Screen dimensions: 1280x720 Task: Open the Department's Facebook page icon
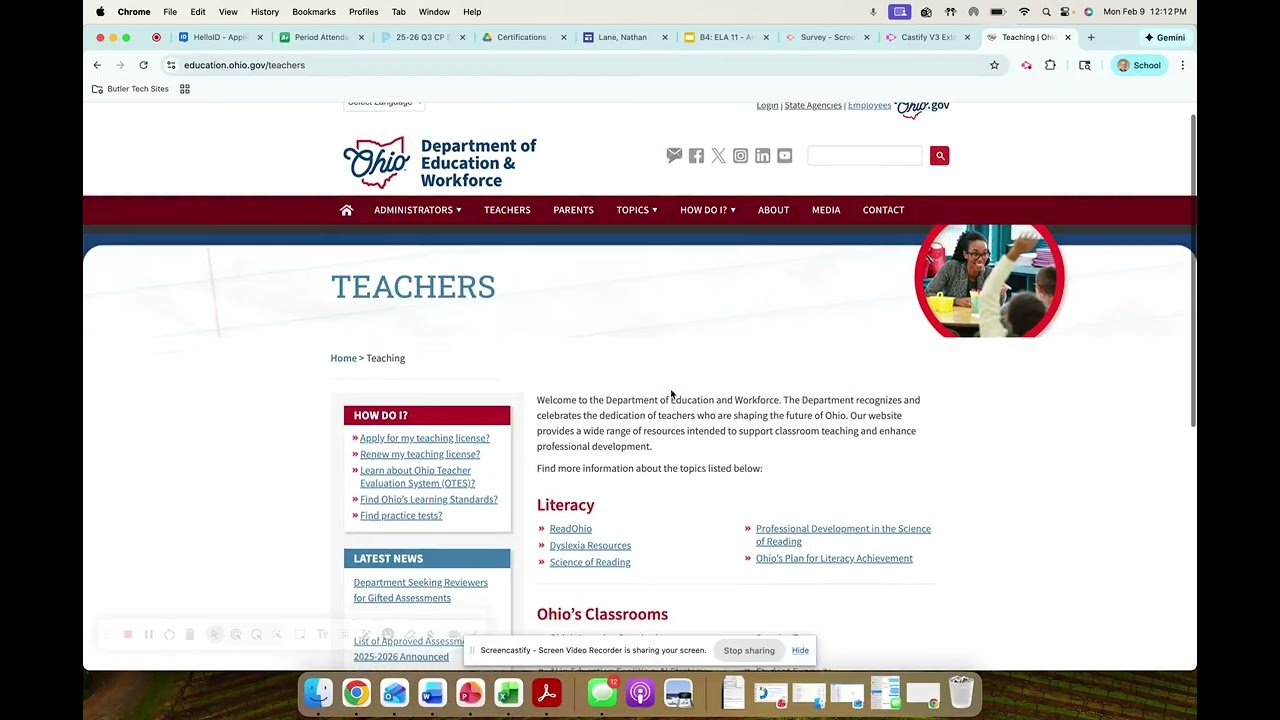pos(696,156)
